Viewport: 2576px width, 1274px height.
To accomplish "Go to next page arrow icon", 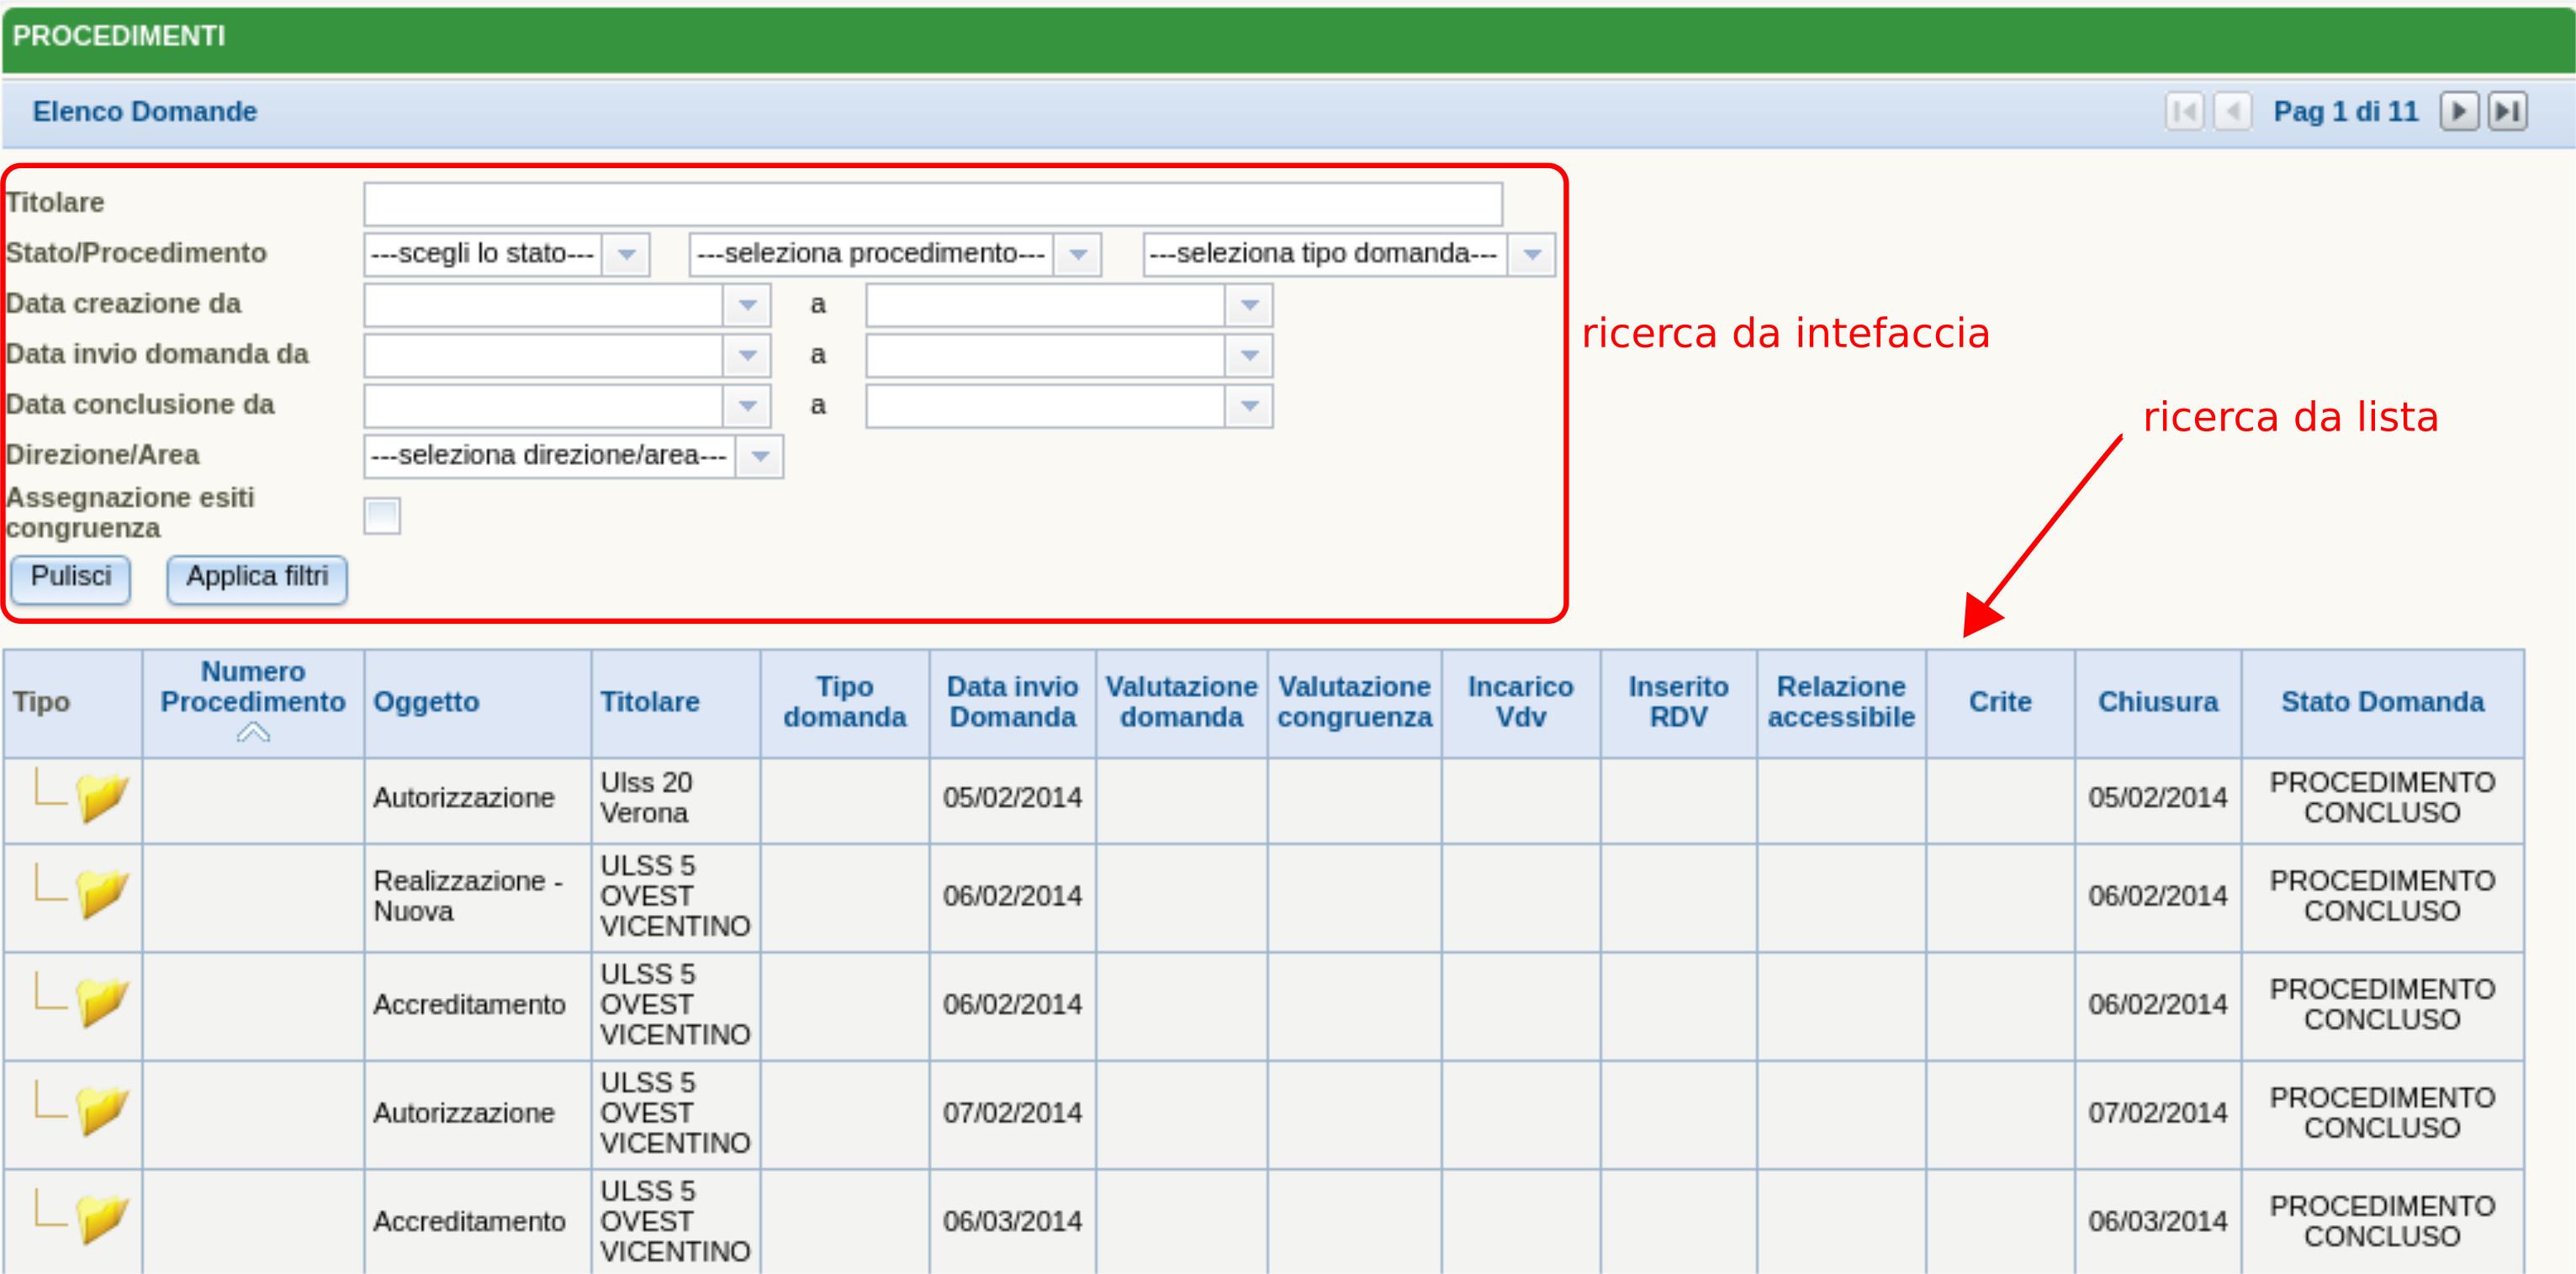I will (x=2458, y=111).
